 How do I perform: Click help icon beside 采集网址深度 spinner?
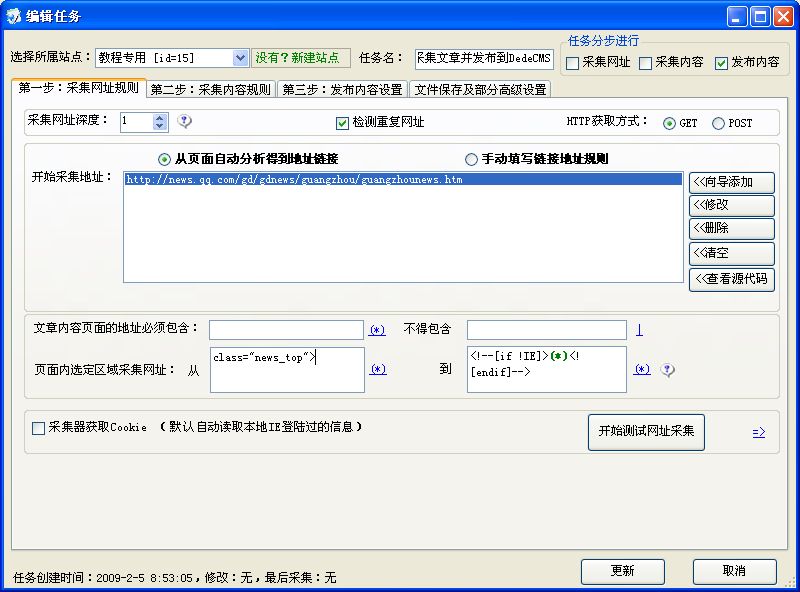[x=184, y=122]
